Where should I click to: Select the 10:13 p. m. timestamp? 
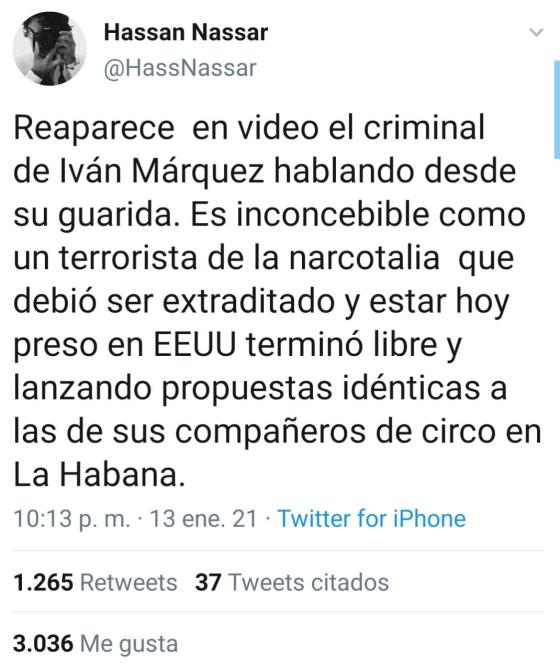[72, 519]
